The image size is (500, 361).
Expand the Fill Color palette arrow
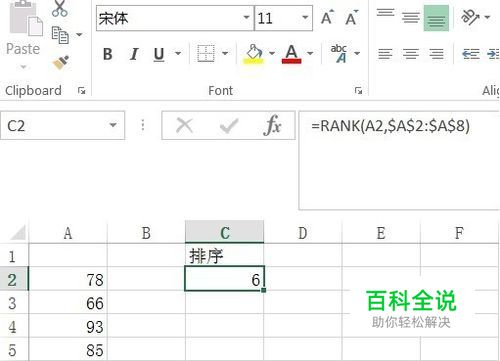pyautogui.click(x=272, y=53)
